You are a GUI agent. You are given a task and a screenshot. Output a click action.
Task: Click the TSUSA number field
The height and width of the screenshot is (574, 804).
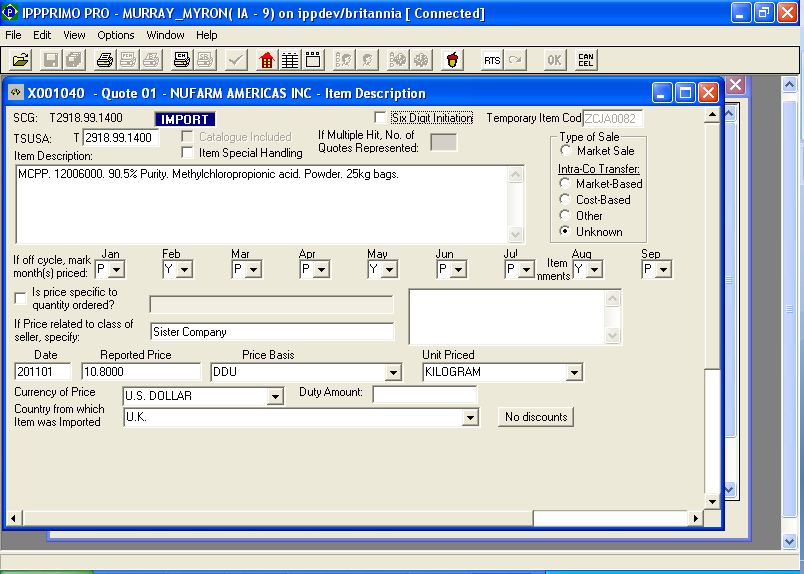pos(120,137)
